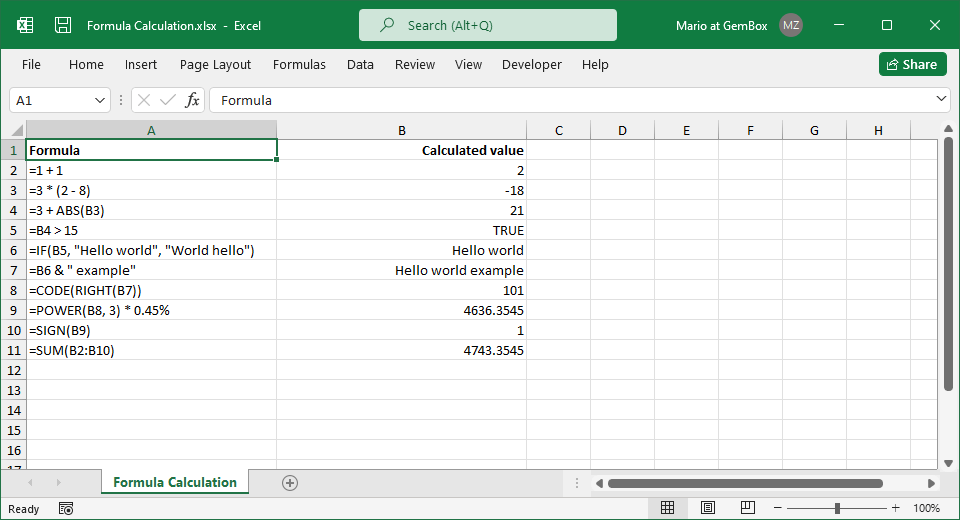Open the Formulas ribbon tab
Image resolution: width=960 pixels, height=520 pixels.
pyautogui.click(x=299, y=64)
